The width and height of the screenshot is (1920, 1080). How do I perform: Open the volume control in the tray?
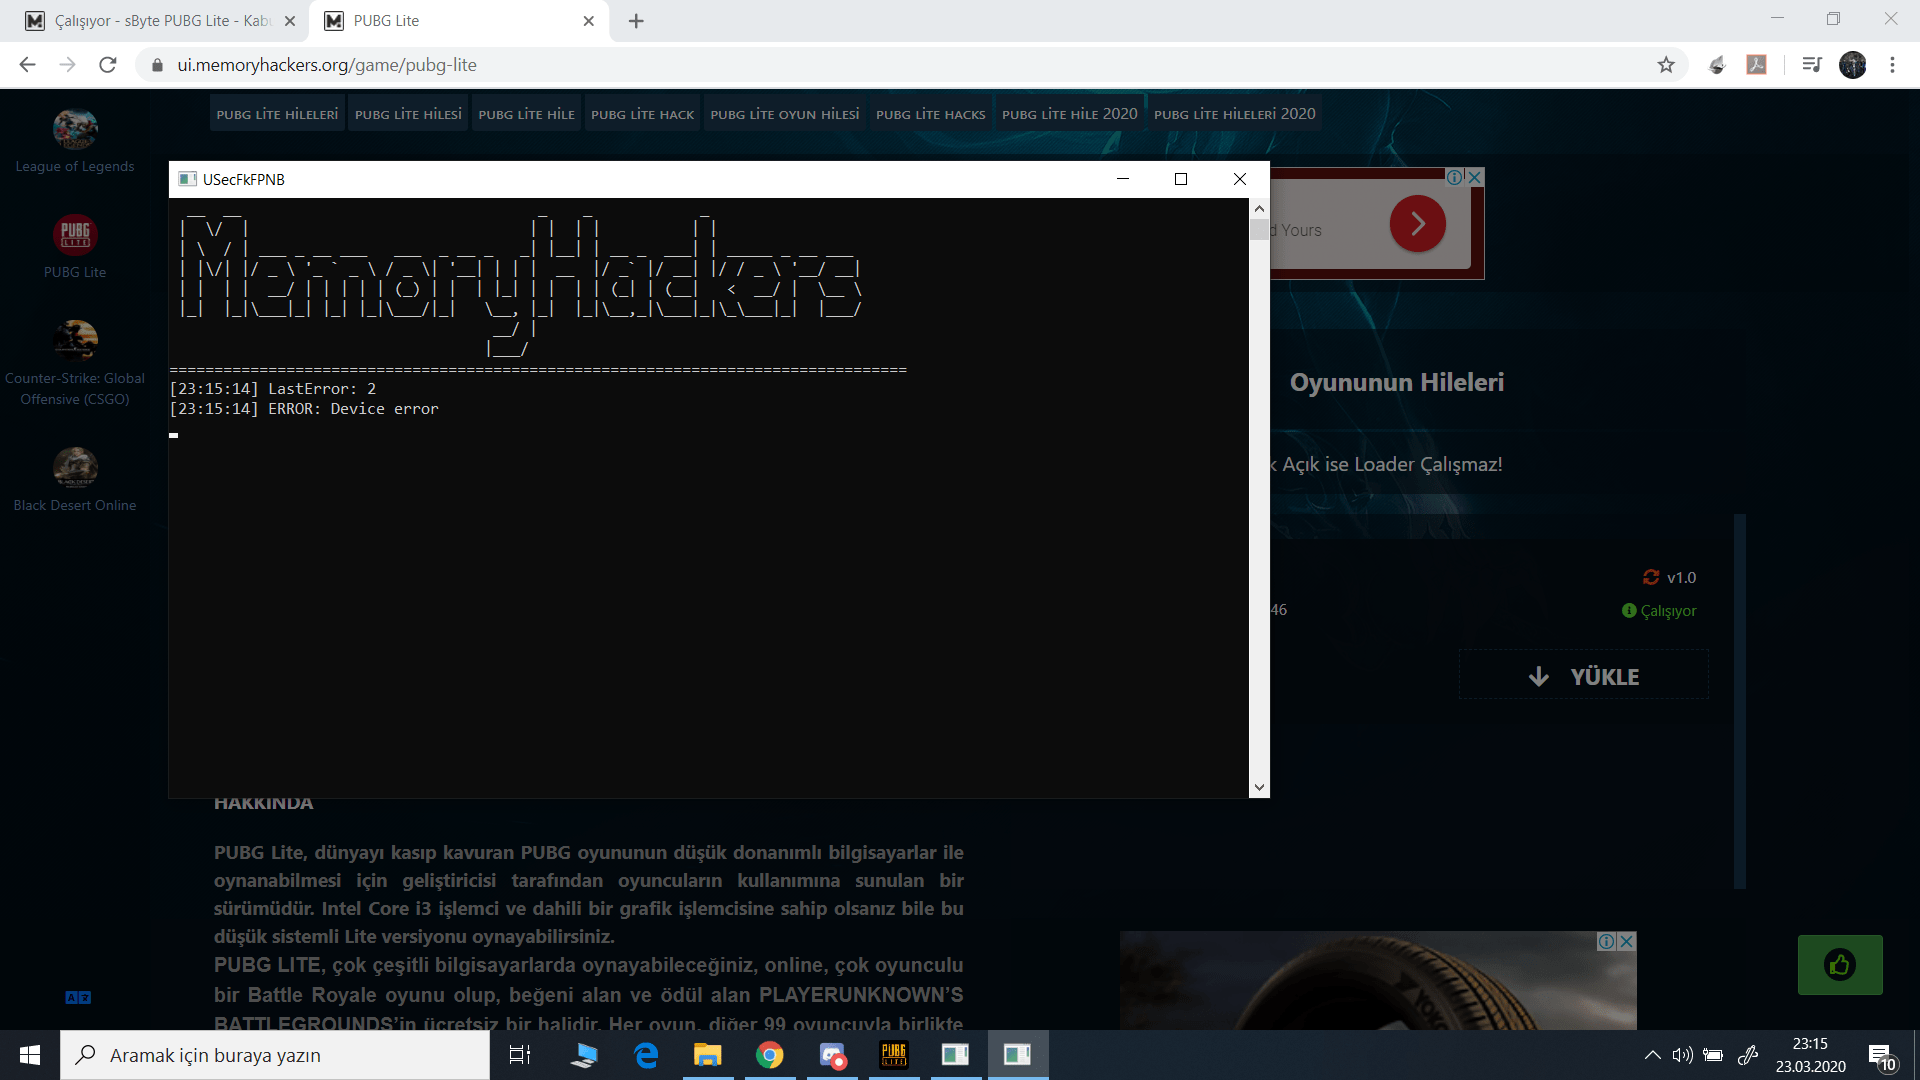tap(1682, 1055)
